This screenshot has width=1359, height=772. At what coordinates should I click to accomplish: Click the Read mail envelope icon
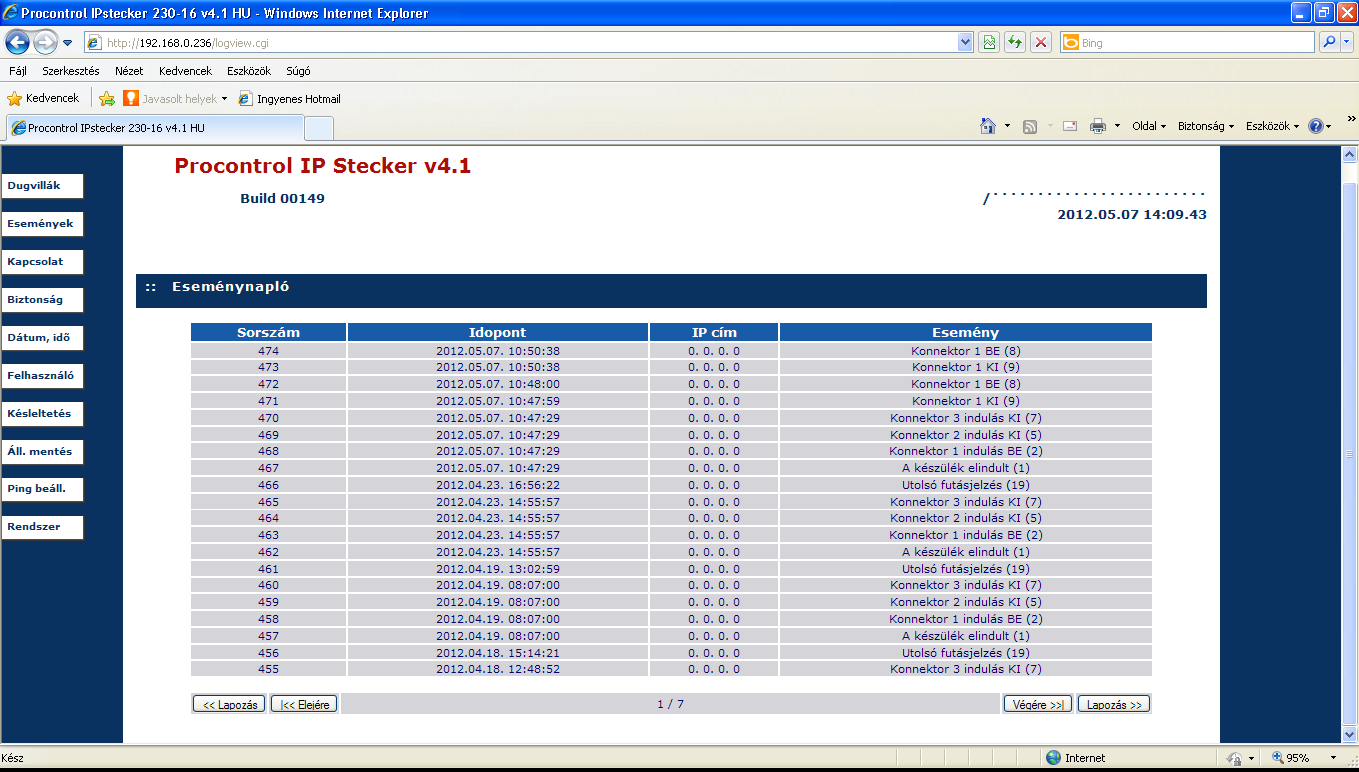coord(1070,126)
